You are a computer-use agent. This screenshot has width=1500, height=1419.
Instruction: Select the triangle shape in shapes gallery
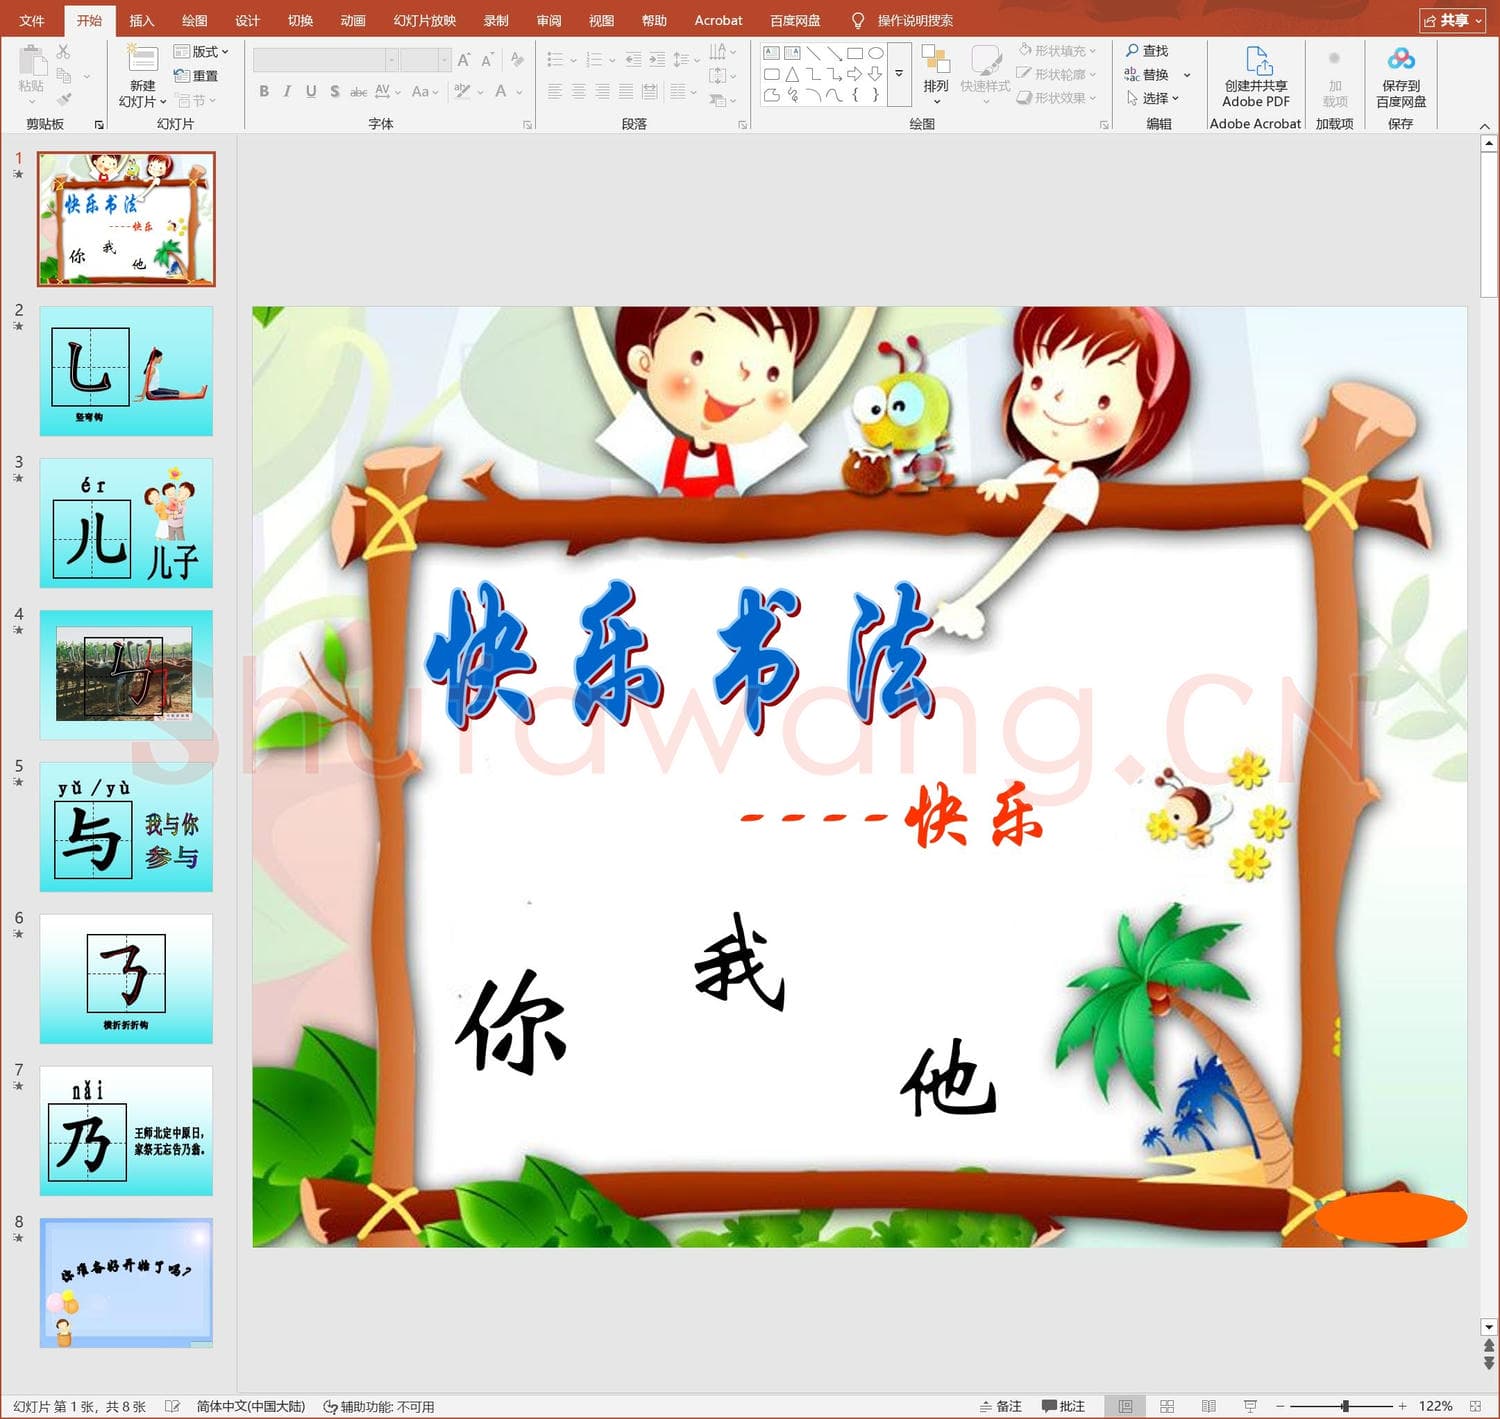point(792,74)
